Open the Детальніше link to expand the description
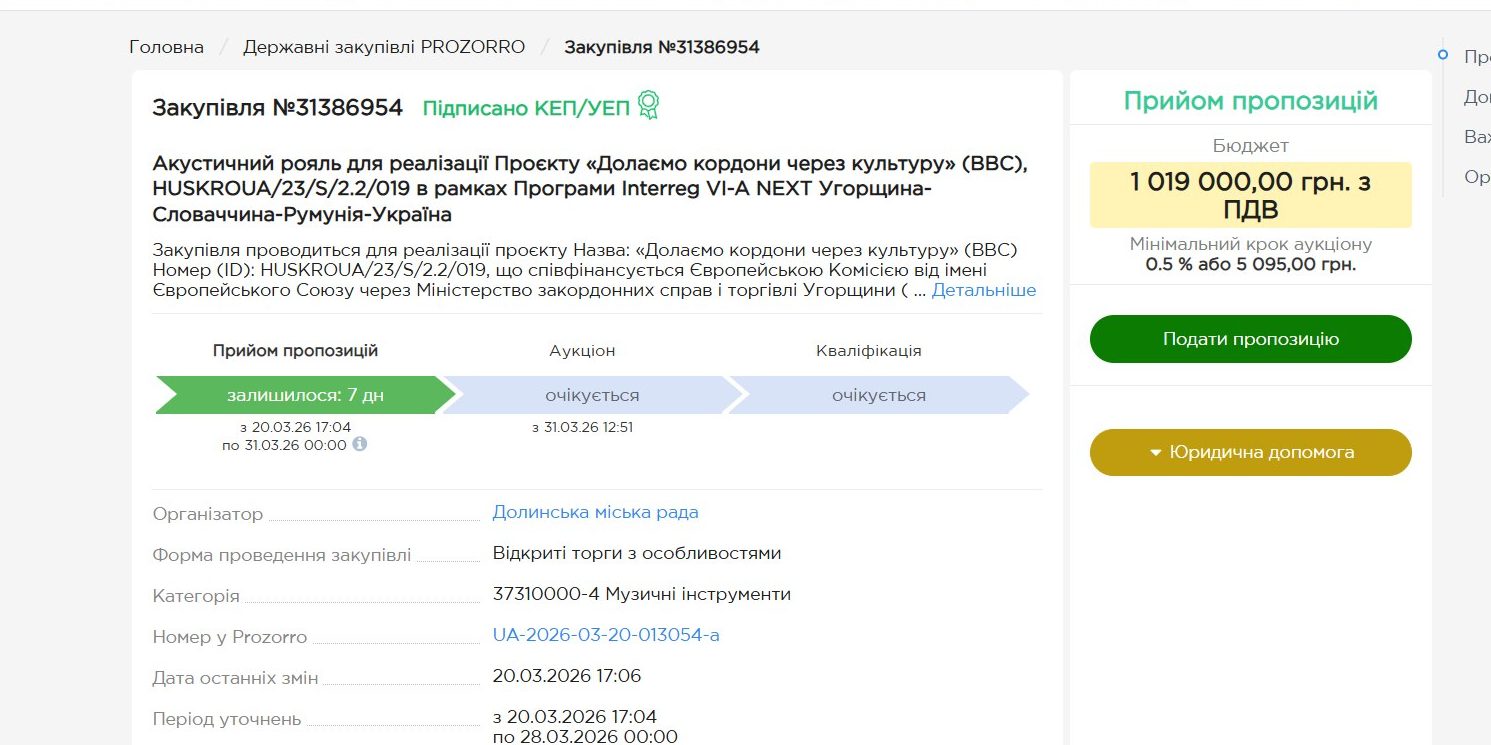Viewport: 1491px width, 745px height. (x=984, y=290)
